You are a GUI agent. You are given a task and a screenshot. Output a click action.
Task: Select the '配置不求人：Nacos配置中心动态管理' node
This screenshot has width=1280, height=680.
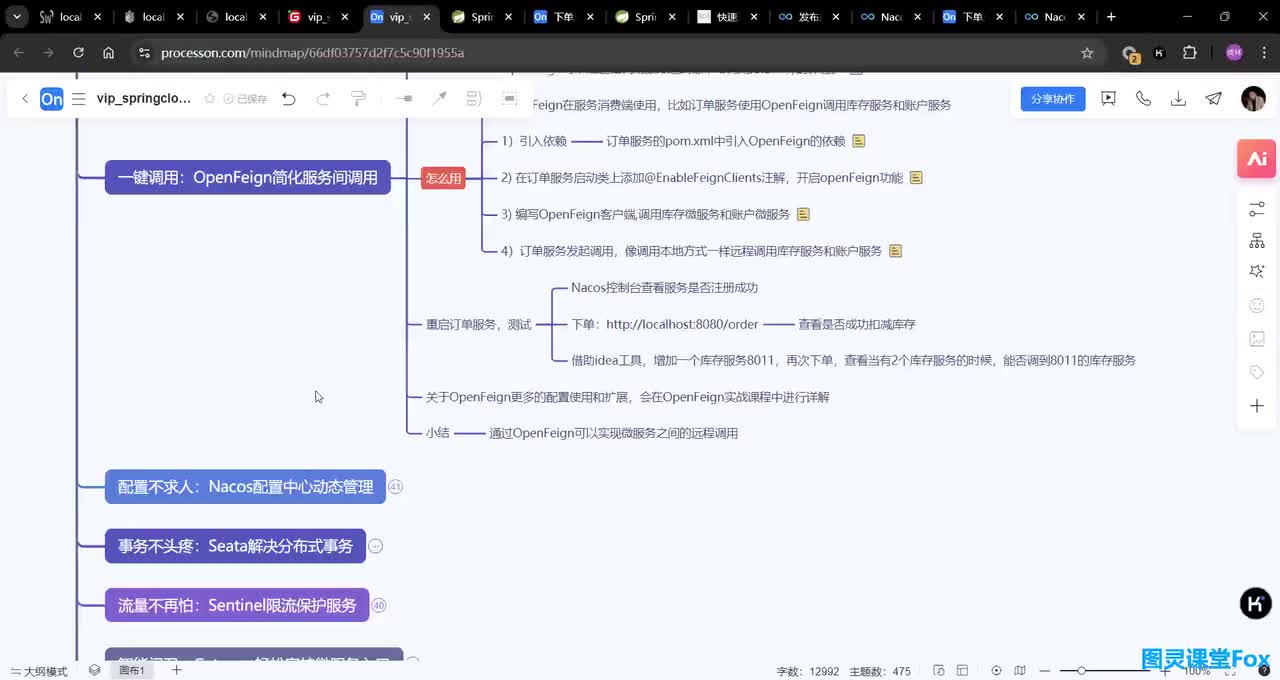click(245, 487)
